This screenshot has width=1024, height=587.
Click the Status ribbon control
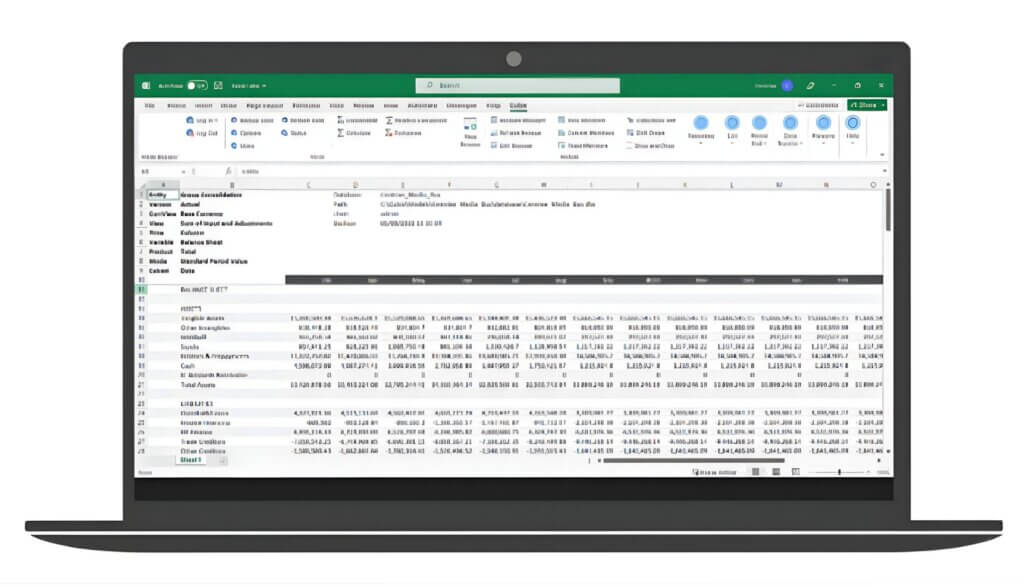(x=283, y=133)
